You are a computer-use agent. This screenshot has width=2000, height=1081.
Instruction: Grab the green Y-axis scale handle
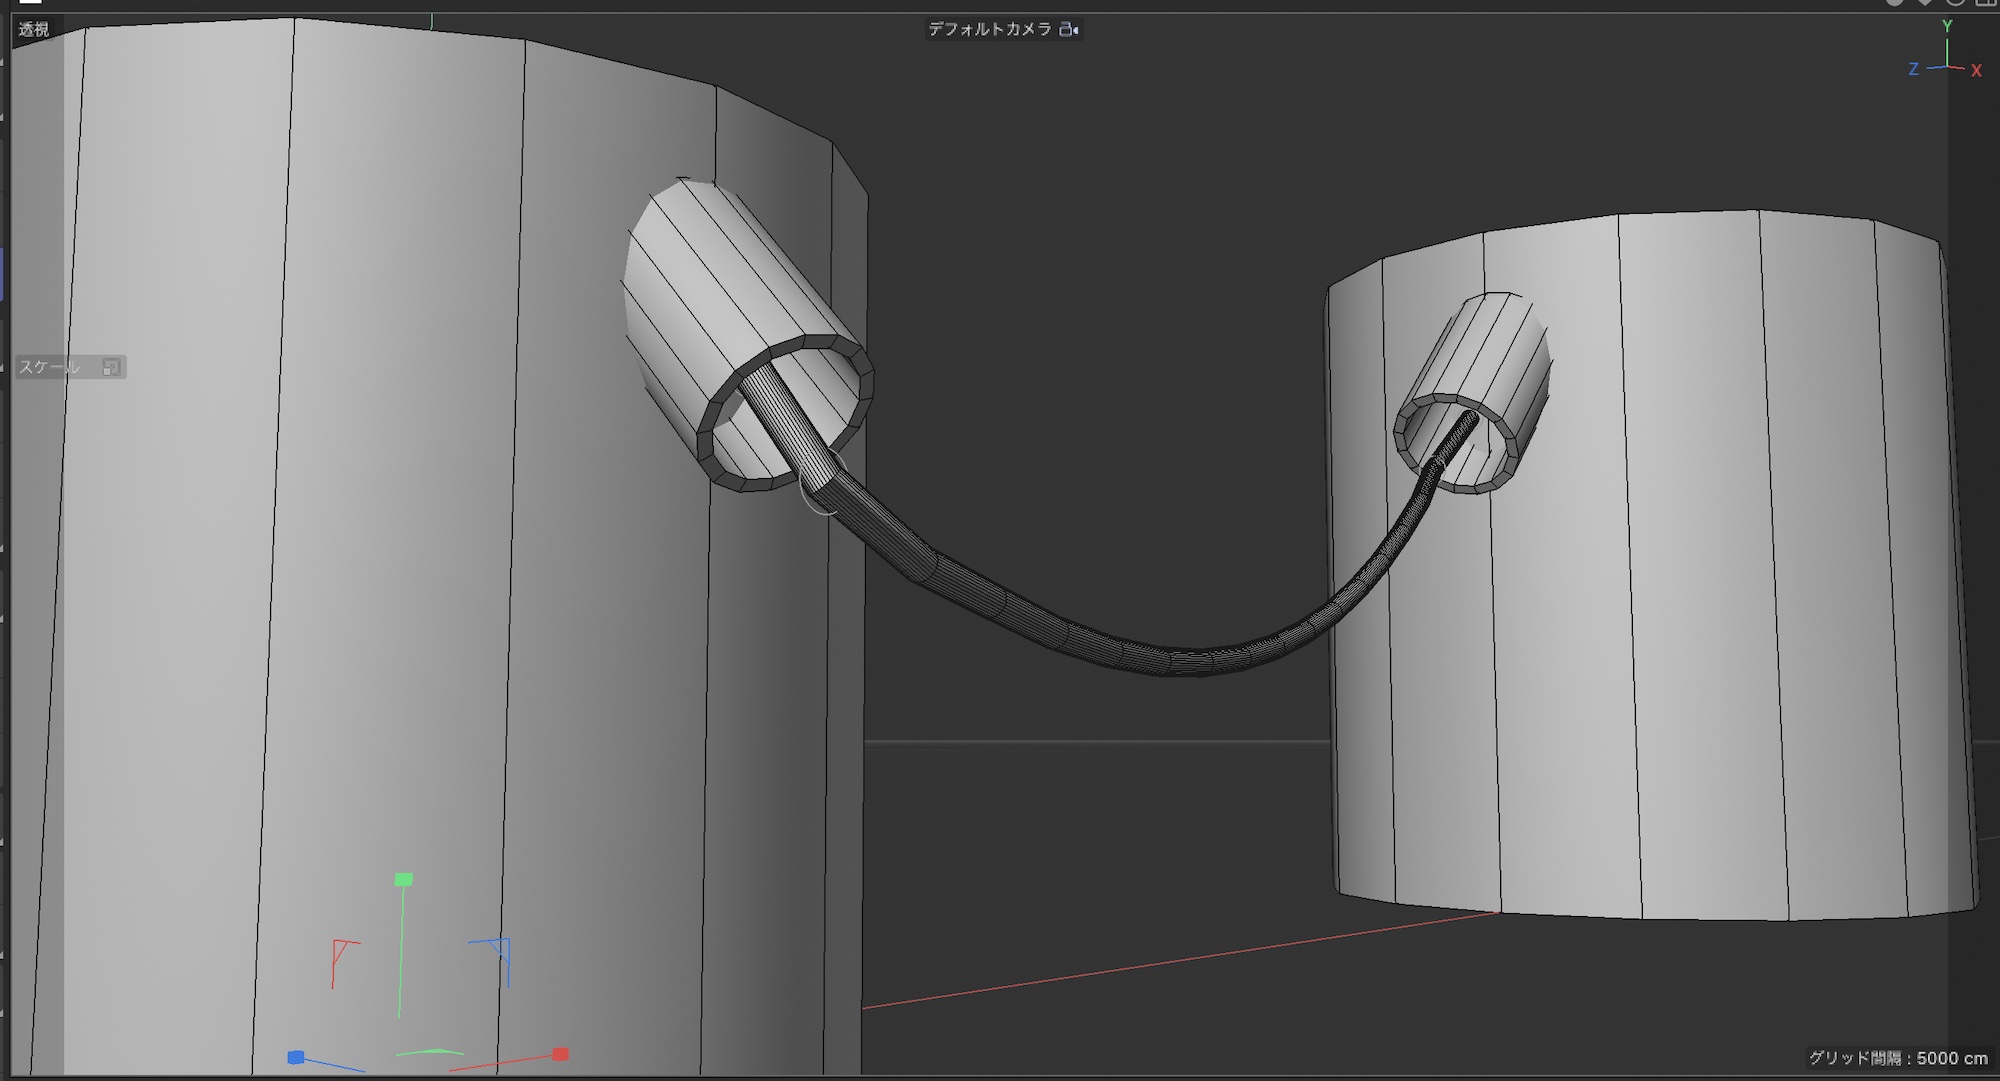coord(403,879)
